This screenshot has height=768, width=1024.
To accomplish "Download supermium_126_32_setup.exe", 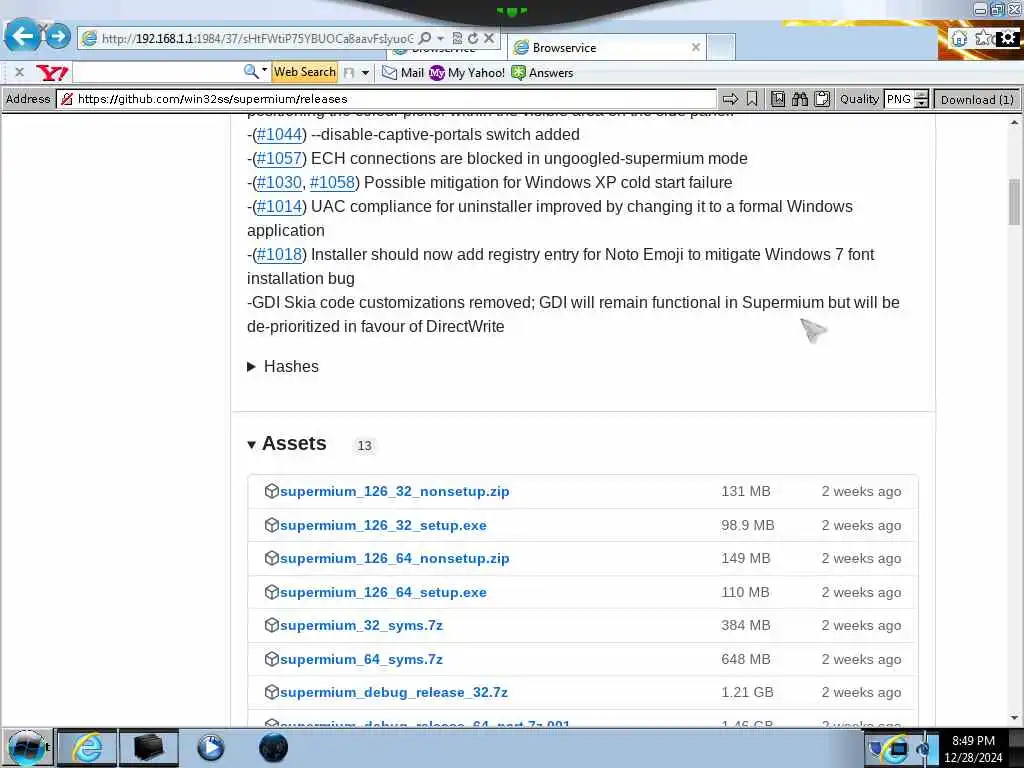I will pos(383,525).
